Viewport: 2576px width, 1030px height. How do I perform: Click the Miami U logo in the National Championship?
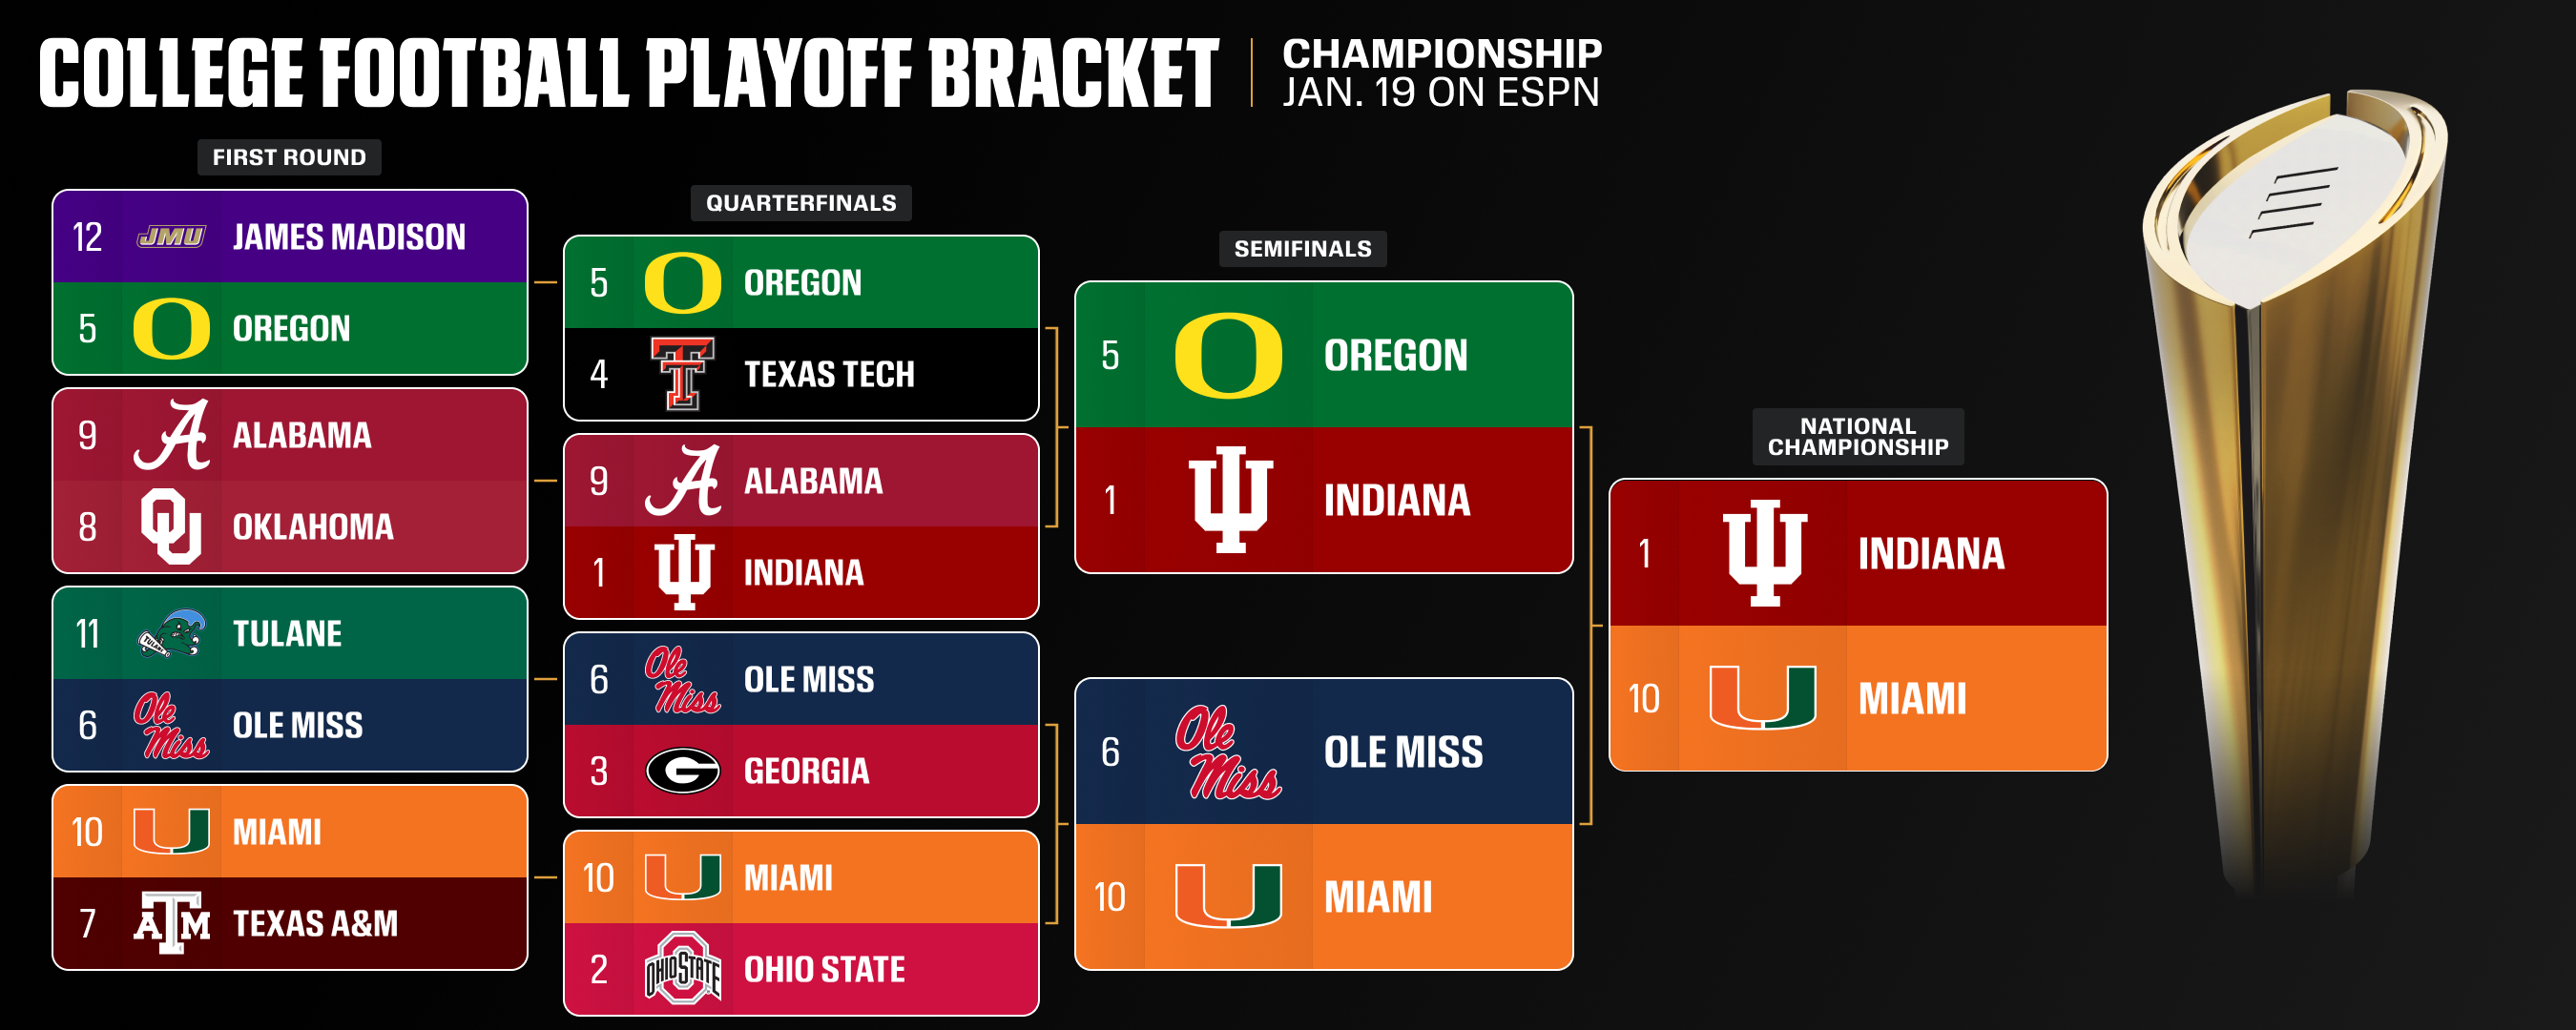pyautogui.click(x=1762, y=697)
